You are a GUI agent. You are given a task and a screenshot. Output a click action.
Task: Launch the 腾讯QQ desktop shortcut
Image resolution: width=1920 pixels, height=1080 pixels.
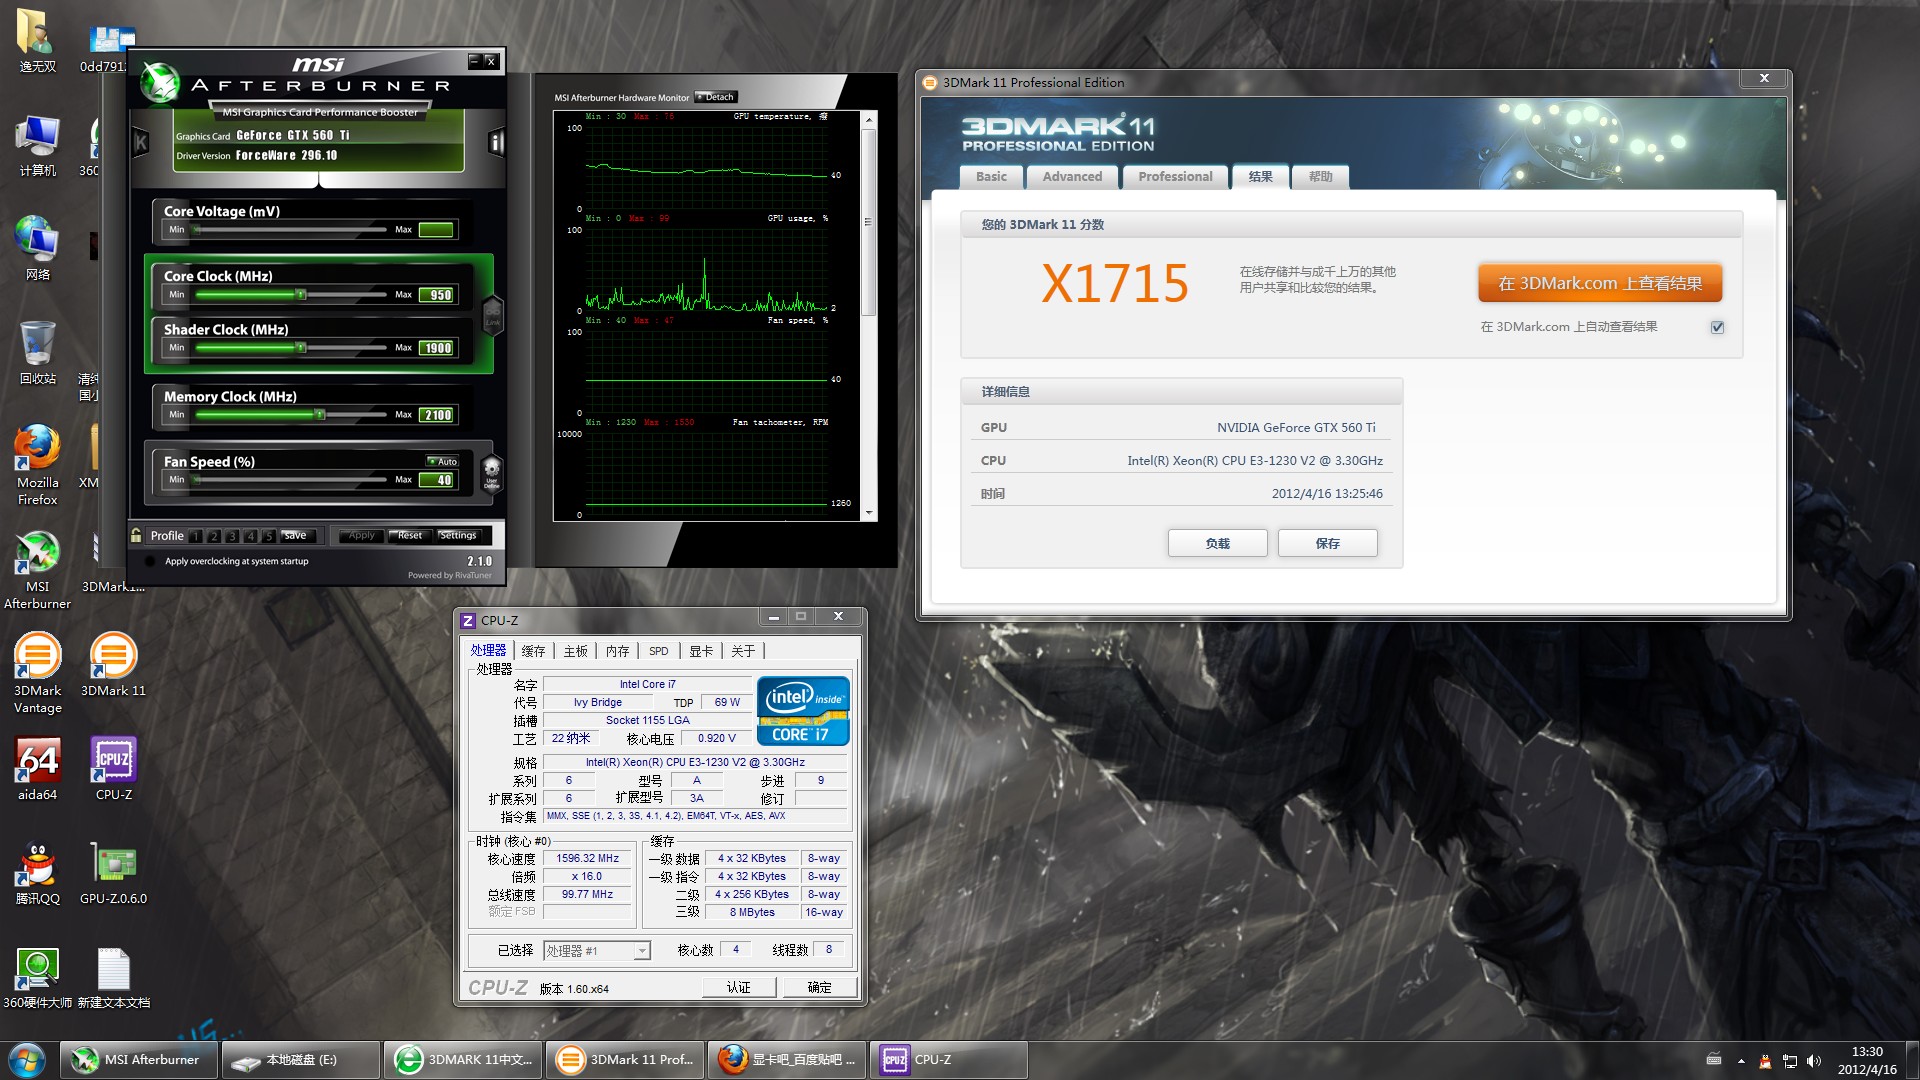click(x=38, y=873)
